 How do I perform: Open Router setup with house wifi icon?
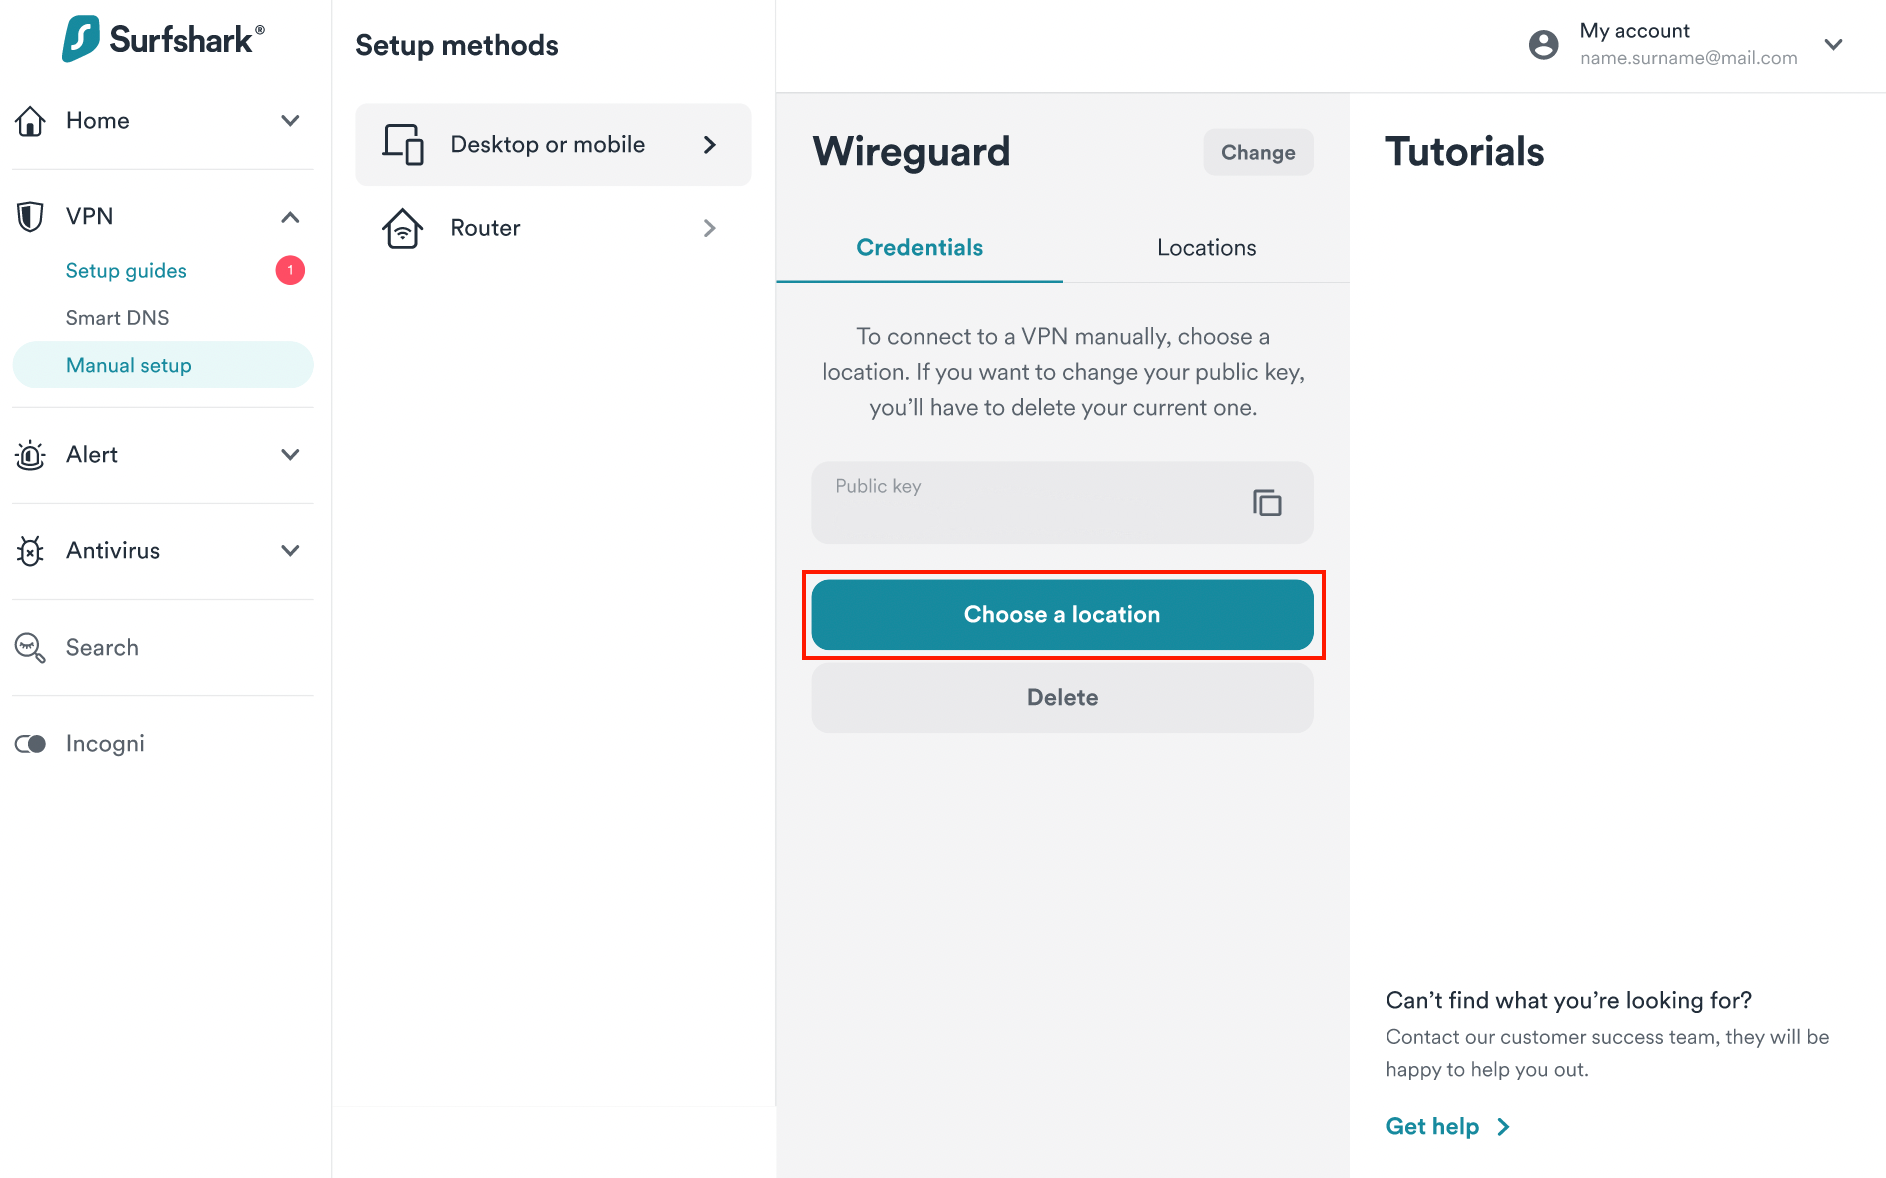pos(402,228)
